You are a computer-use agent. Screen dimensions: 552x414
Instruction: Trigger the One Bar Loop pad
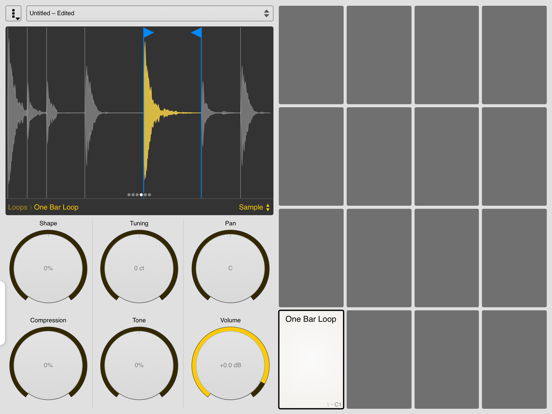tap(311, 359)
